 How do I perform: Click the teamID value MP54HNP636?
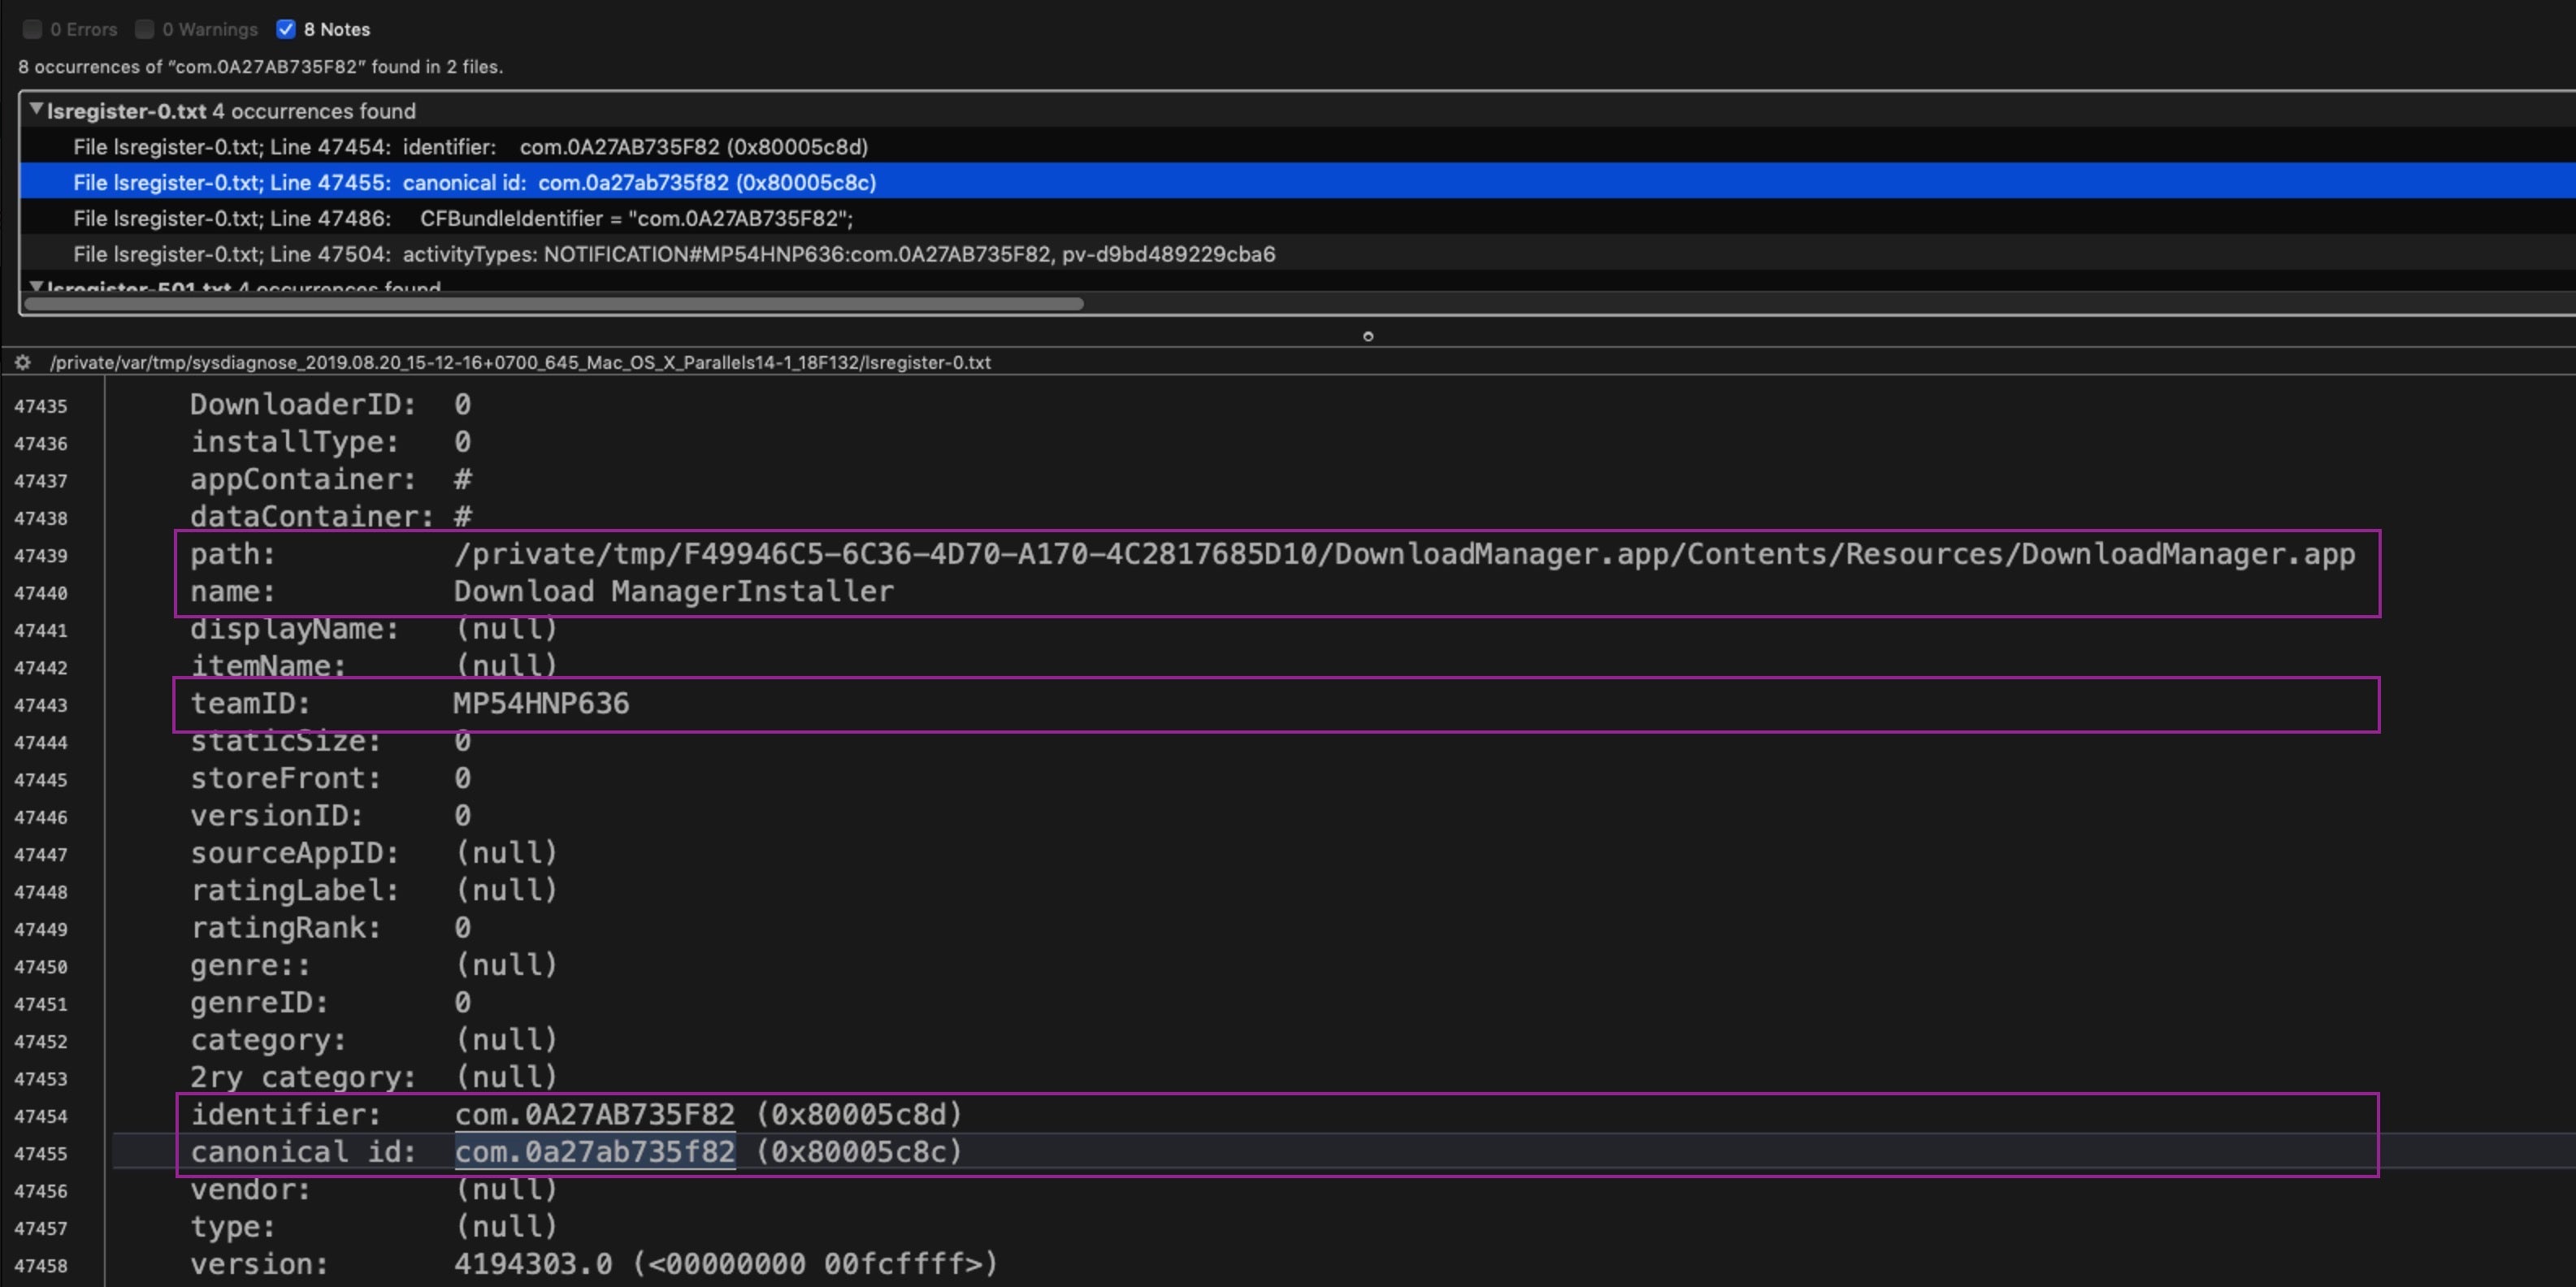(541, 704)
